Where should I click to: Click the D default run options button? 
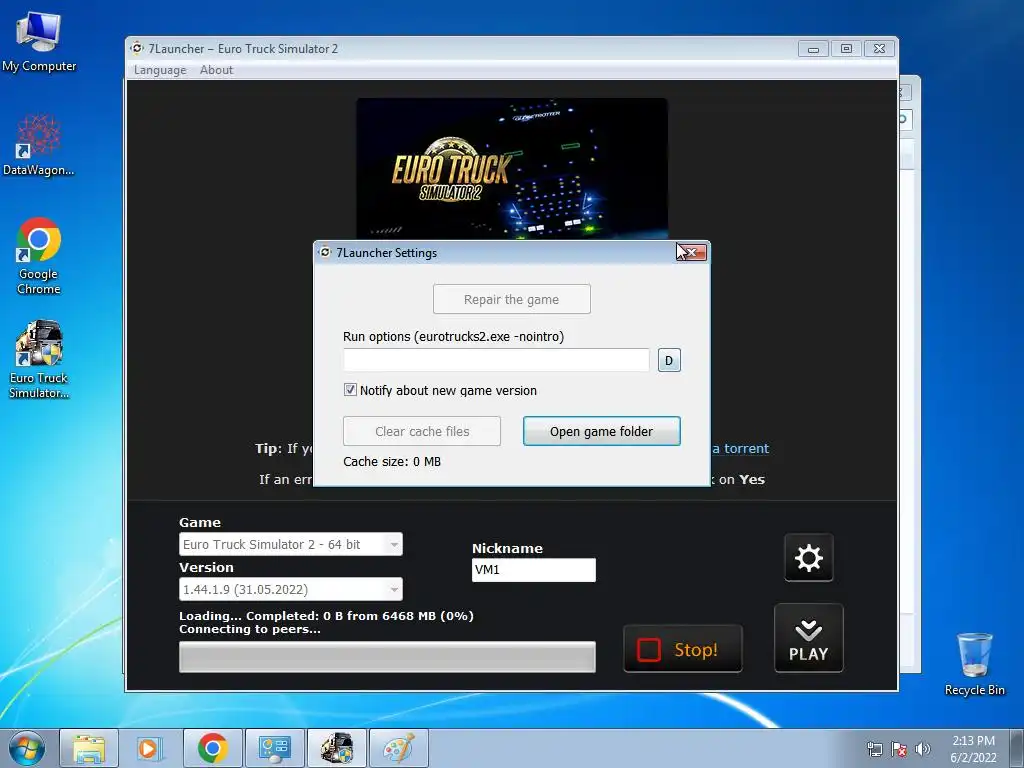(x=669, y=360)
